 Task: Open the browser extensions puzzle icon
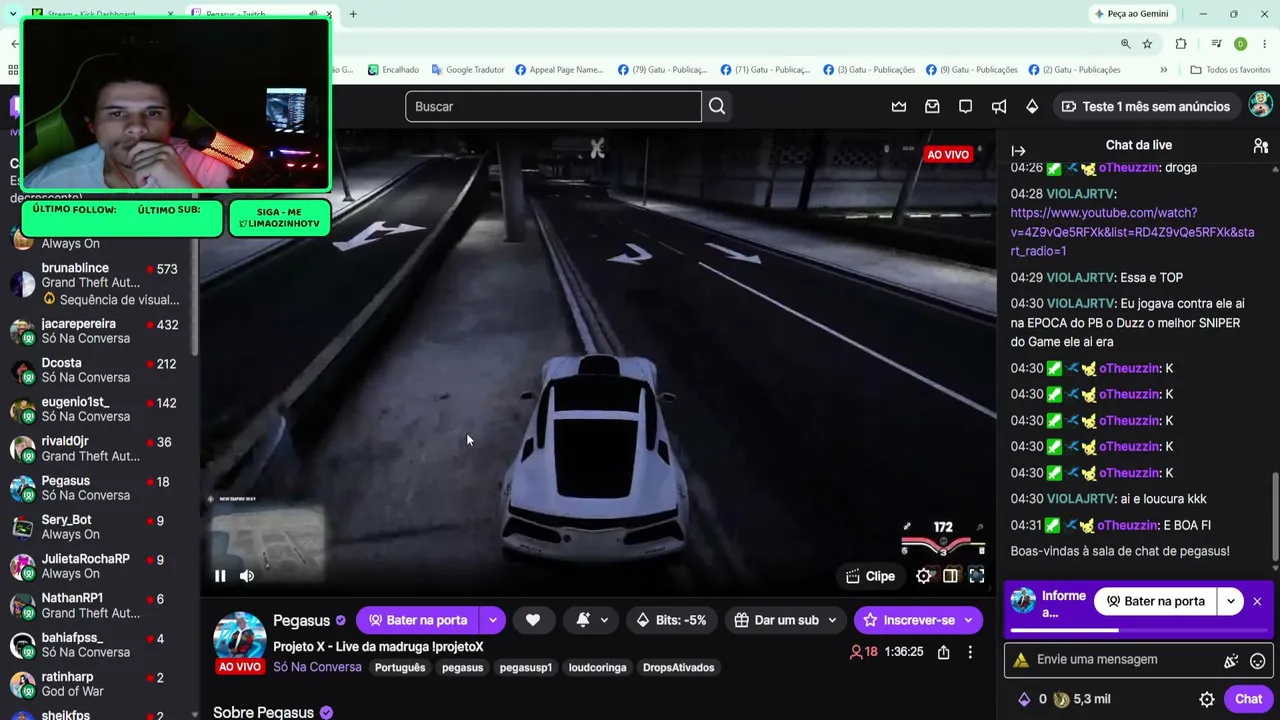point(1181,44)
